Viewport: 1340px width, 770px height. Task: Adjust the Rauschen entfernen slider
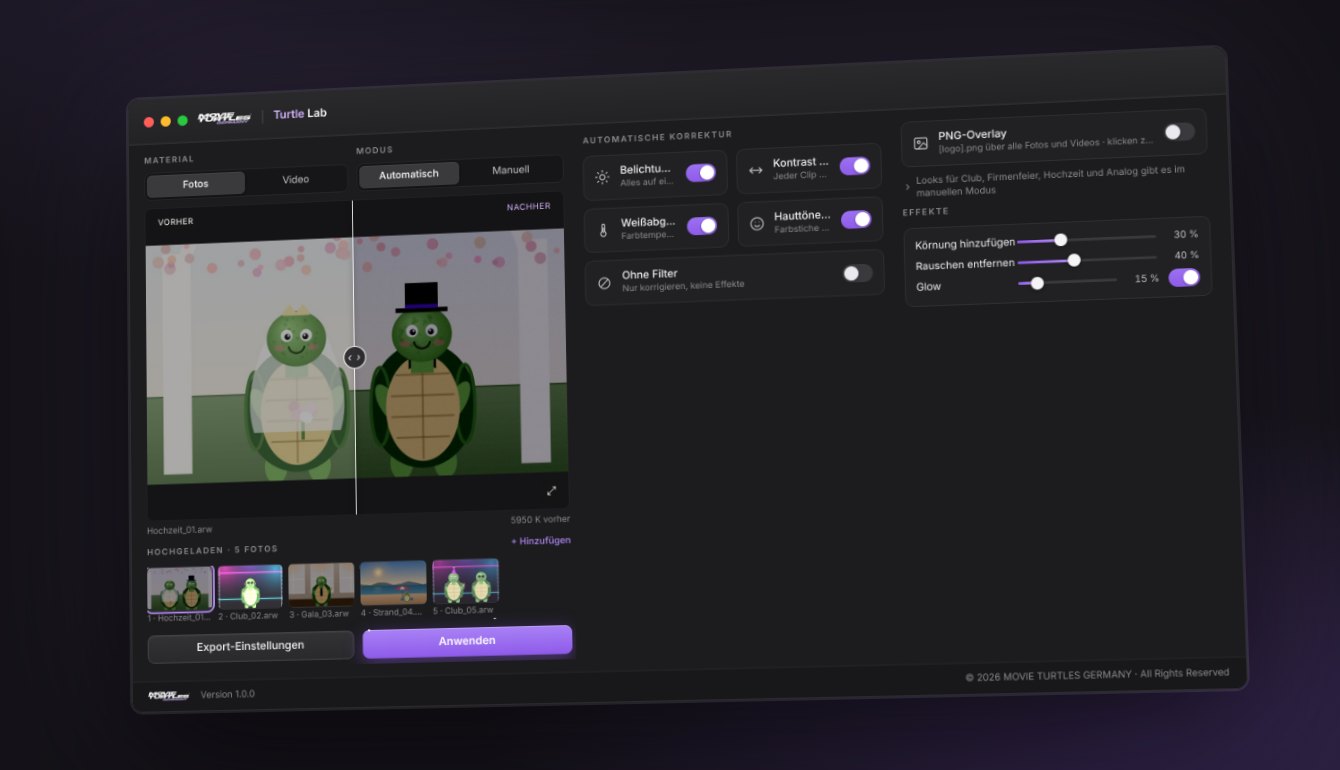(1087, 260)
